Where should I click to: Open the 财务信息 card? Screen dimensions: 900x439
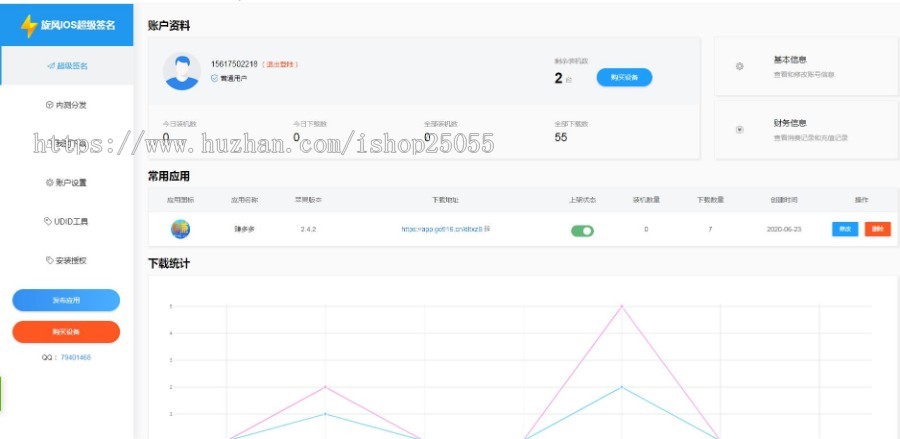point(806,130)
